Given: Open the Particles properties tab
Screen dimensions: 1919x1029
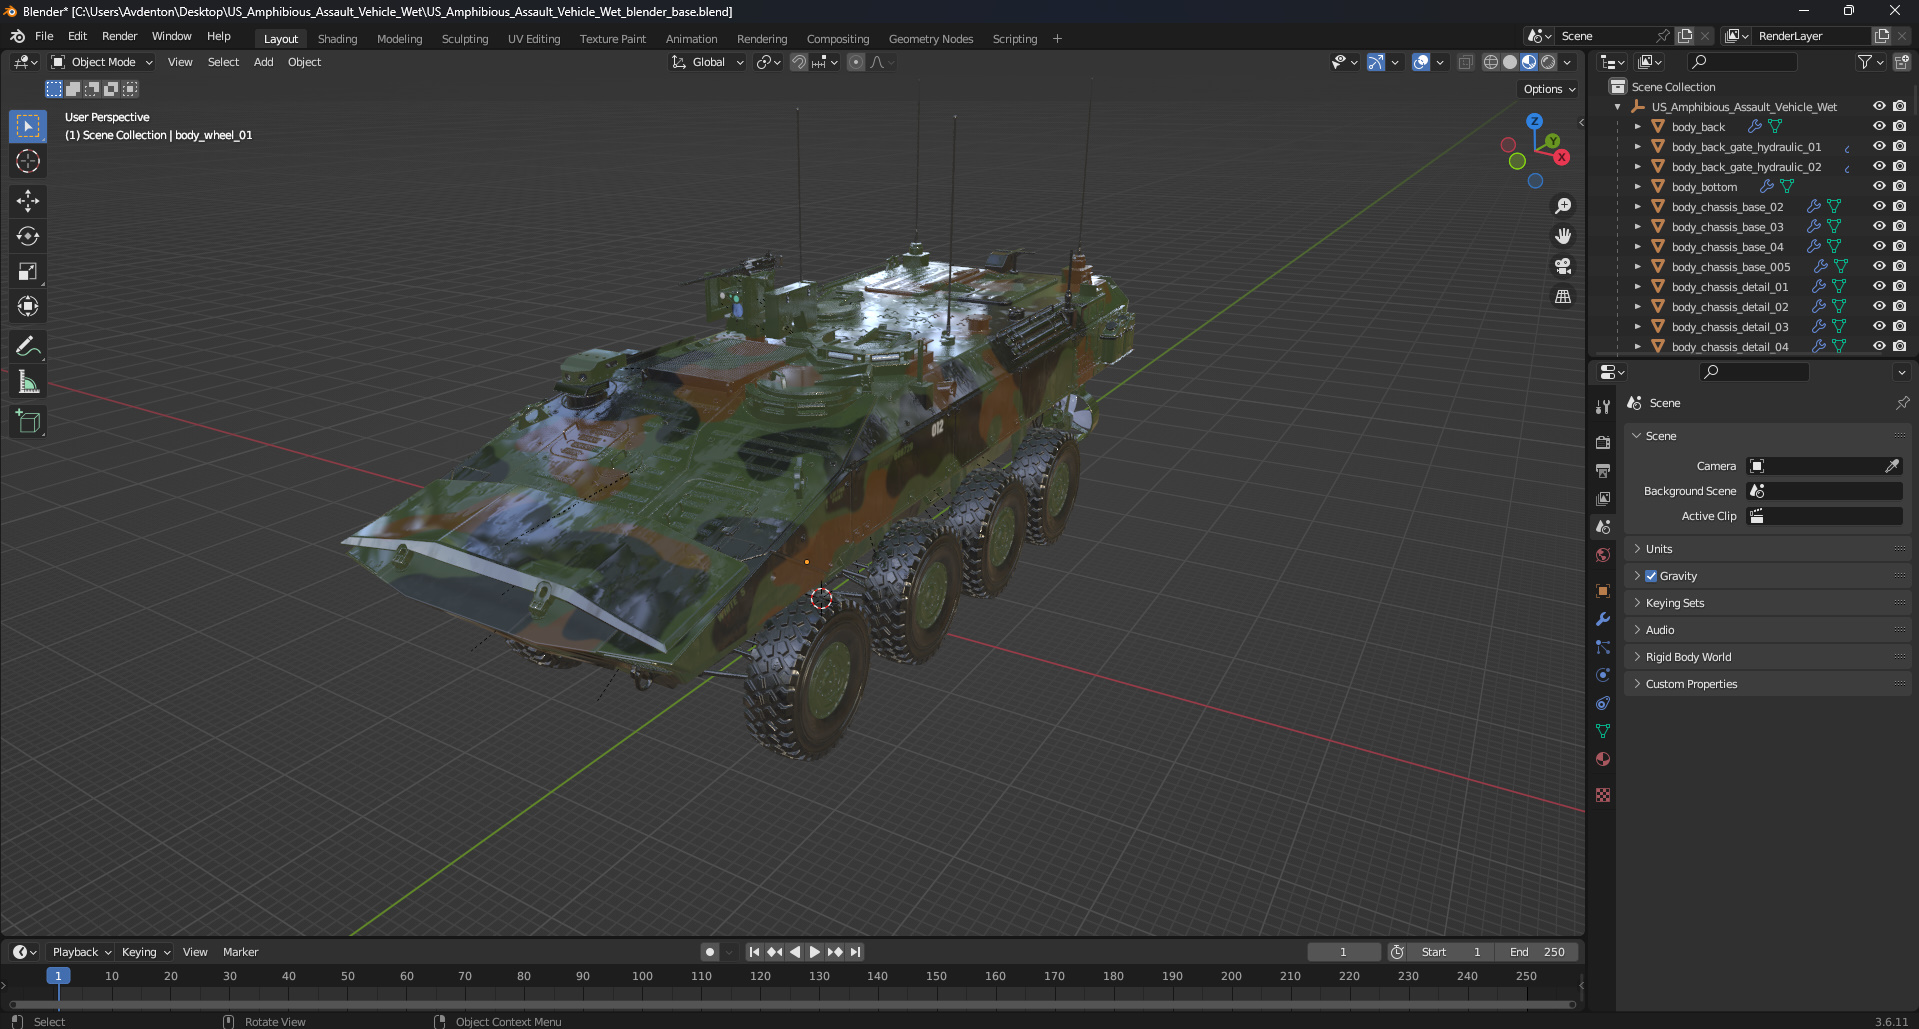Looking at the screenshot, I should click(x=1603, y=647).
